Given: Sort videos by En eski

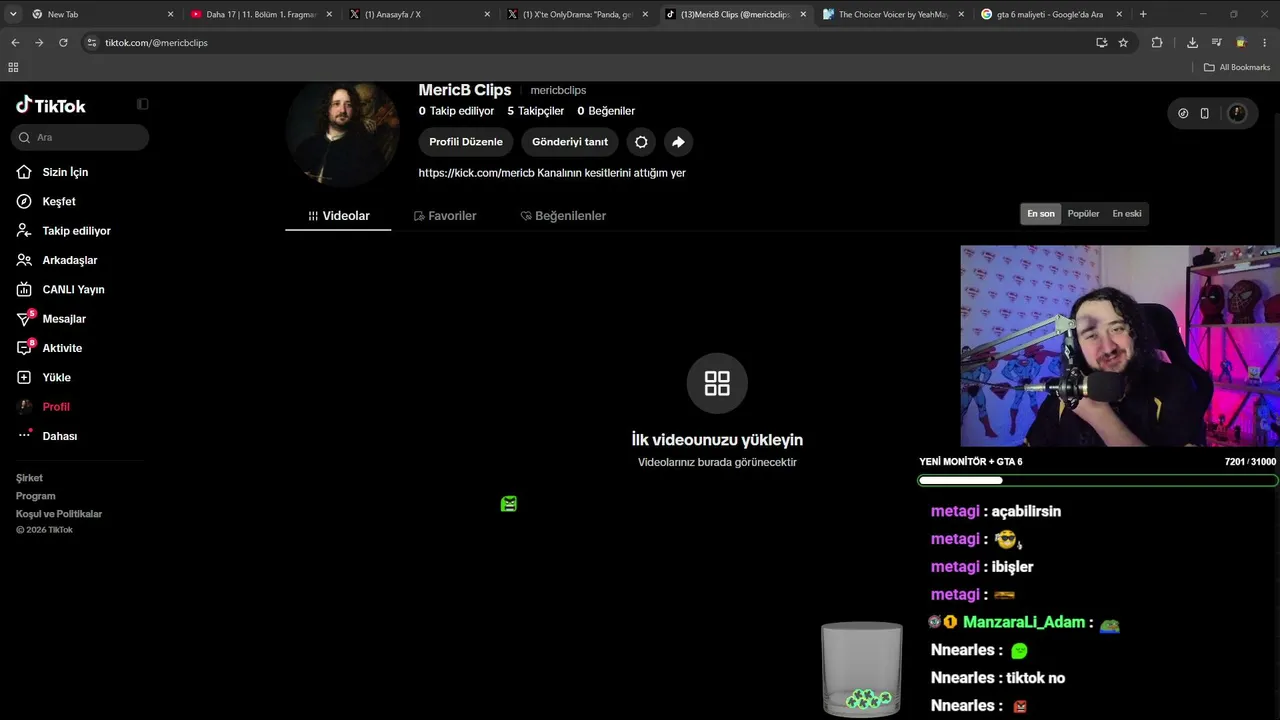Looking at the screenshot, I should click(1127, 213).
